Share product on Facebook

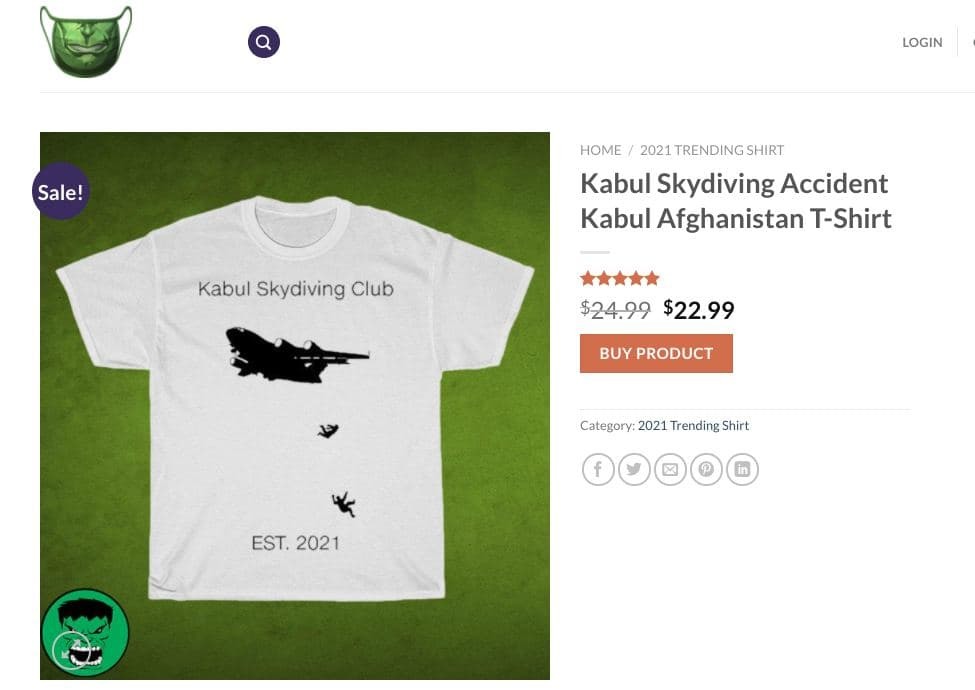click(x=598, y=469)
